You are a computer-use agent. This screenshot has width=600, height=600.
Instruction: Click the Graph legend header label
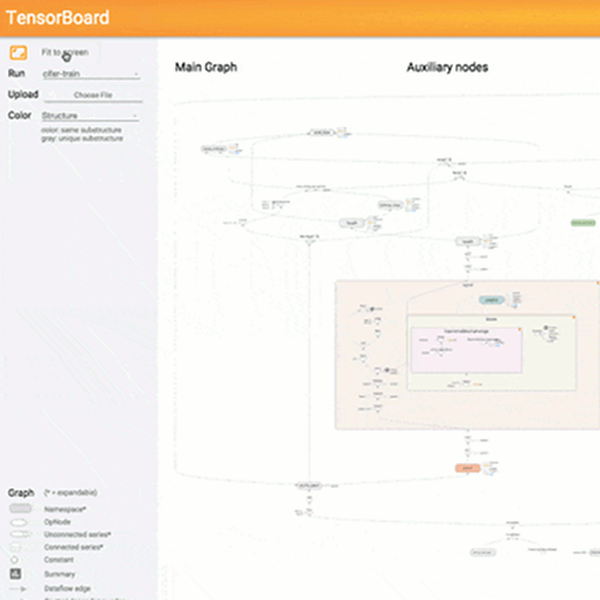(x=21, y=492)
